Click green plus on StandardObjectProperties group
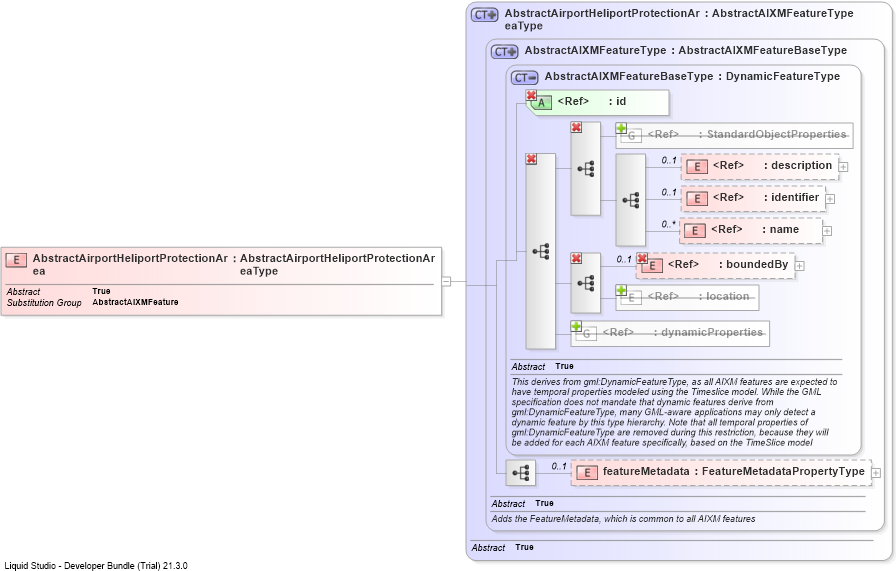This screenshot has width=896, height=571. tap(621, 128)
